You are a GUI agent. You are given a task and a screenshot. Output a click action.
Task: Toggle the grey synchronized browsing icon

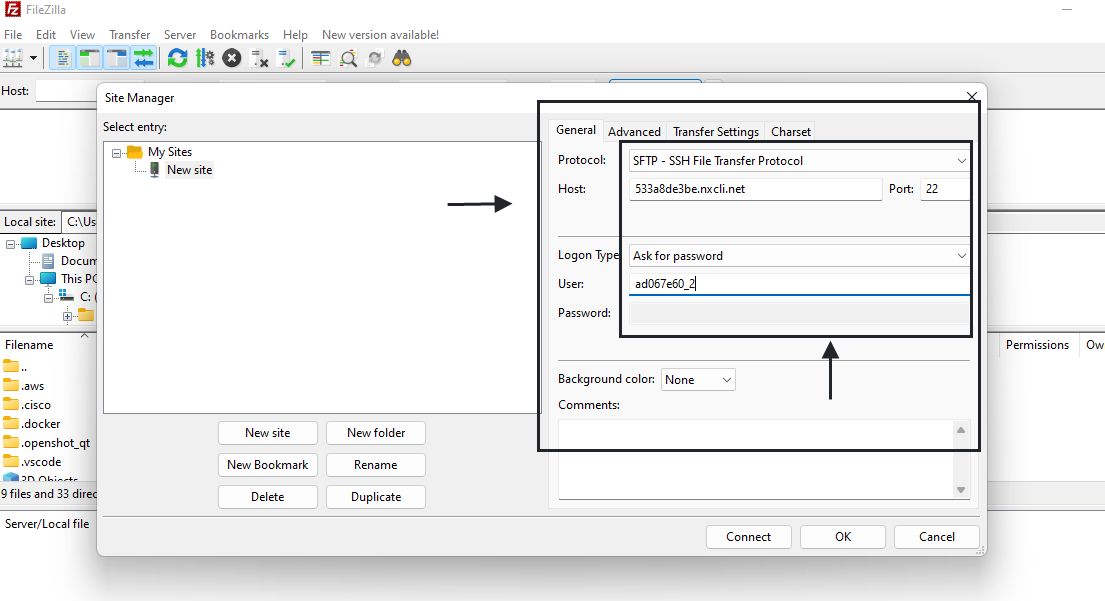tap(375, 58)
